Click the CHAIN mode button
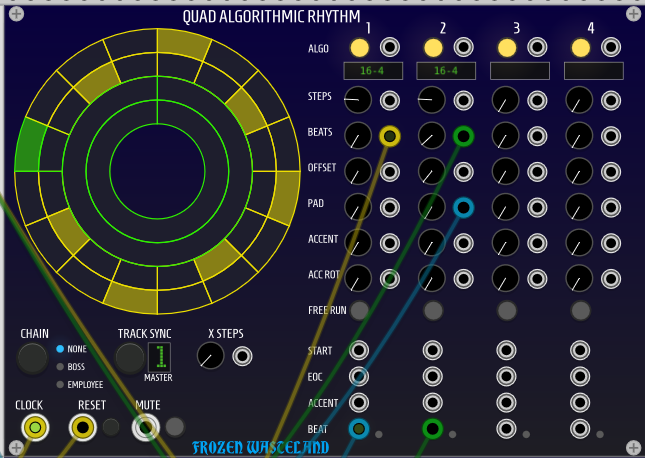The image size is (645, 458). (x=32, y=358)
